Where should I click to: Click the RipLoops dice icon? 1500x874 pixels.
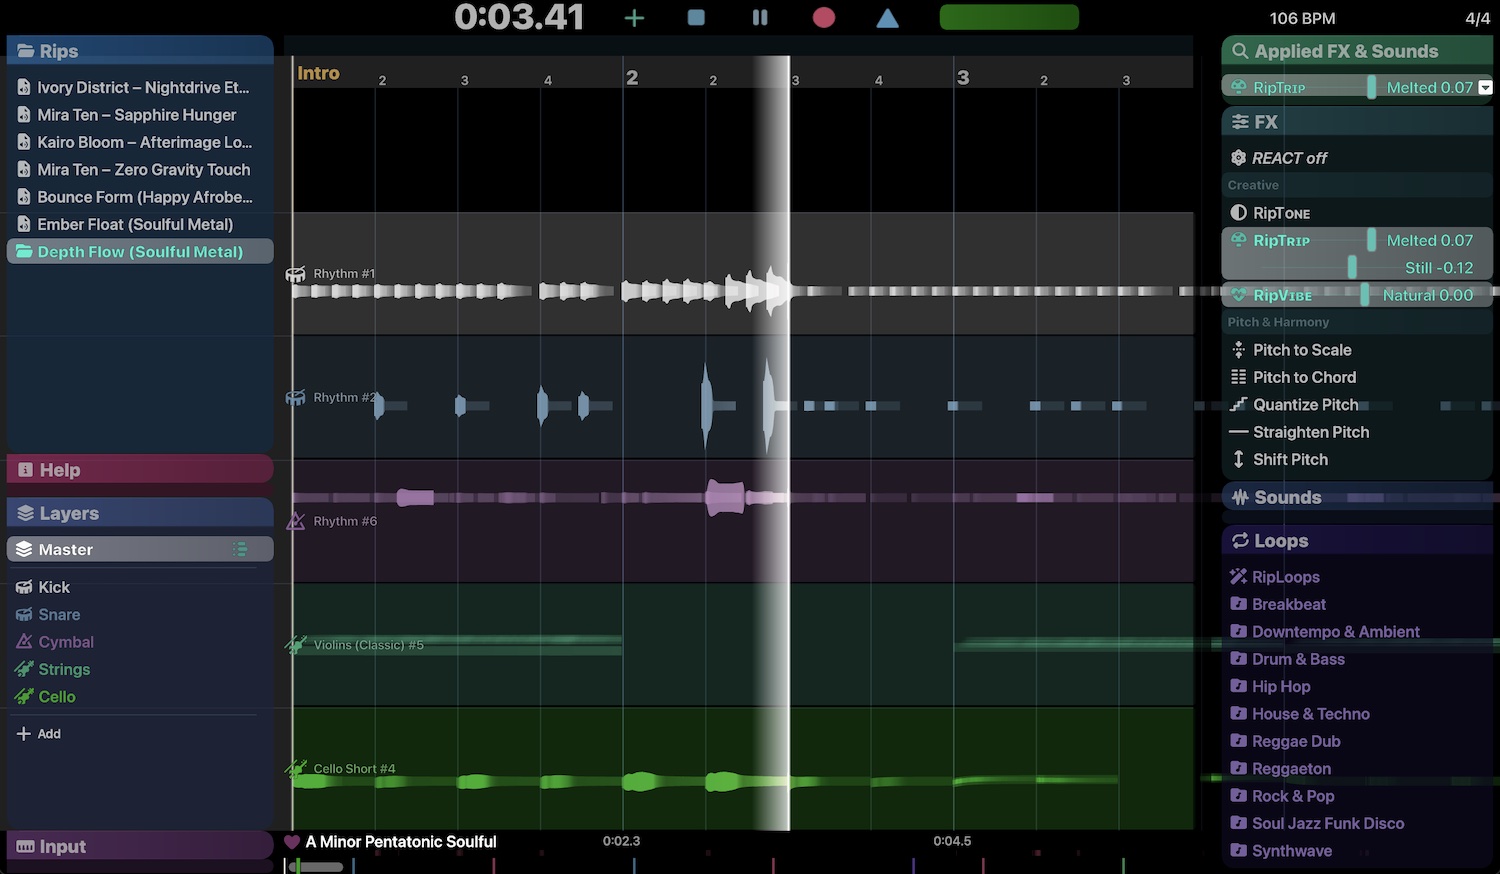coord(1239,577)
